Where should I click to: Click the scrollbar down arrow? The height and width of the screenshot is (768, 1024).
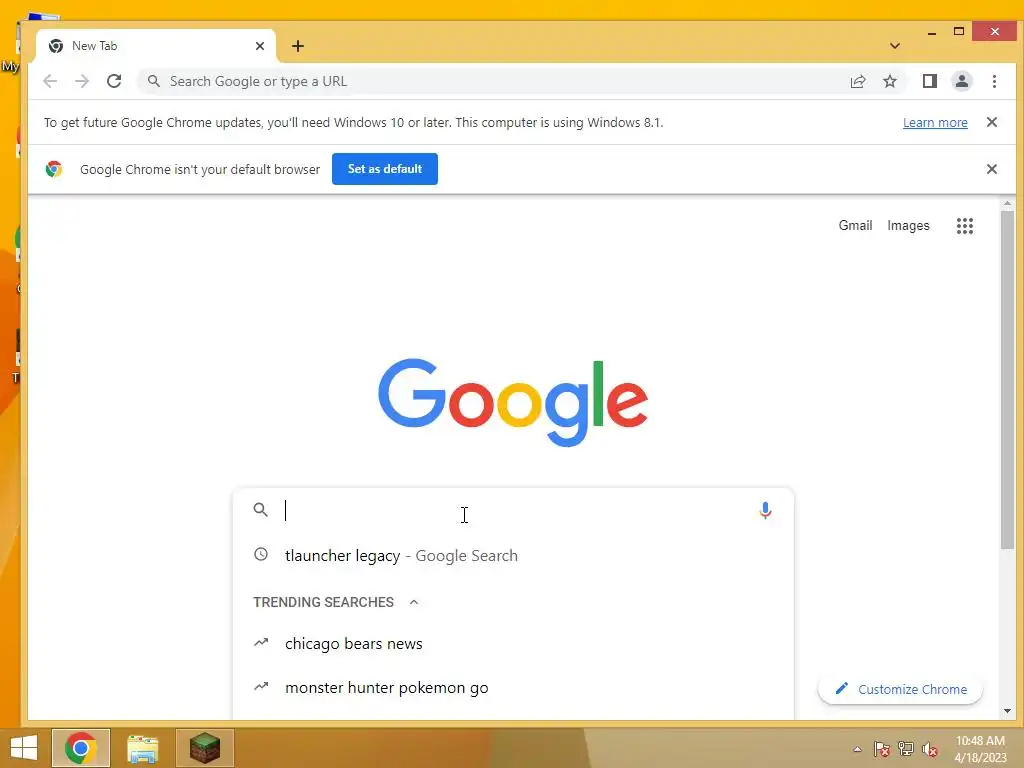pyautogui.click(x=1007, y=711)
